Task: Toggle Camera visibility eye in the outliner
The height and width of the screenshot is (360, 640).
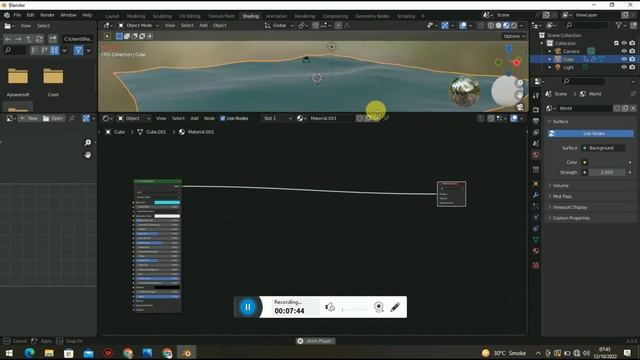Action: (x=624, y=51)
